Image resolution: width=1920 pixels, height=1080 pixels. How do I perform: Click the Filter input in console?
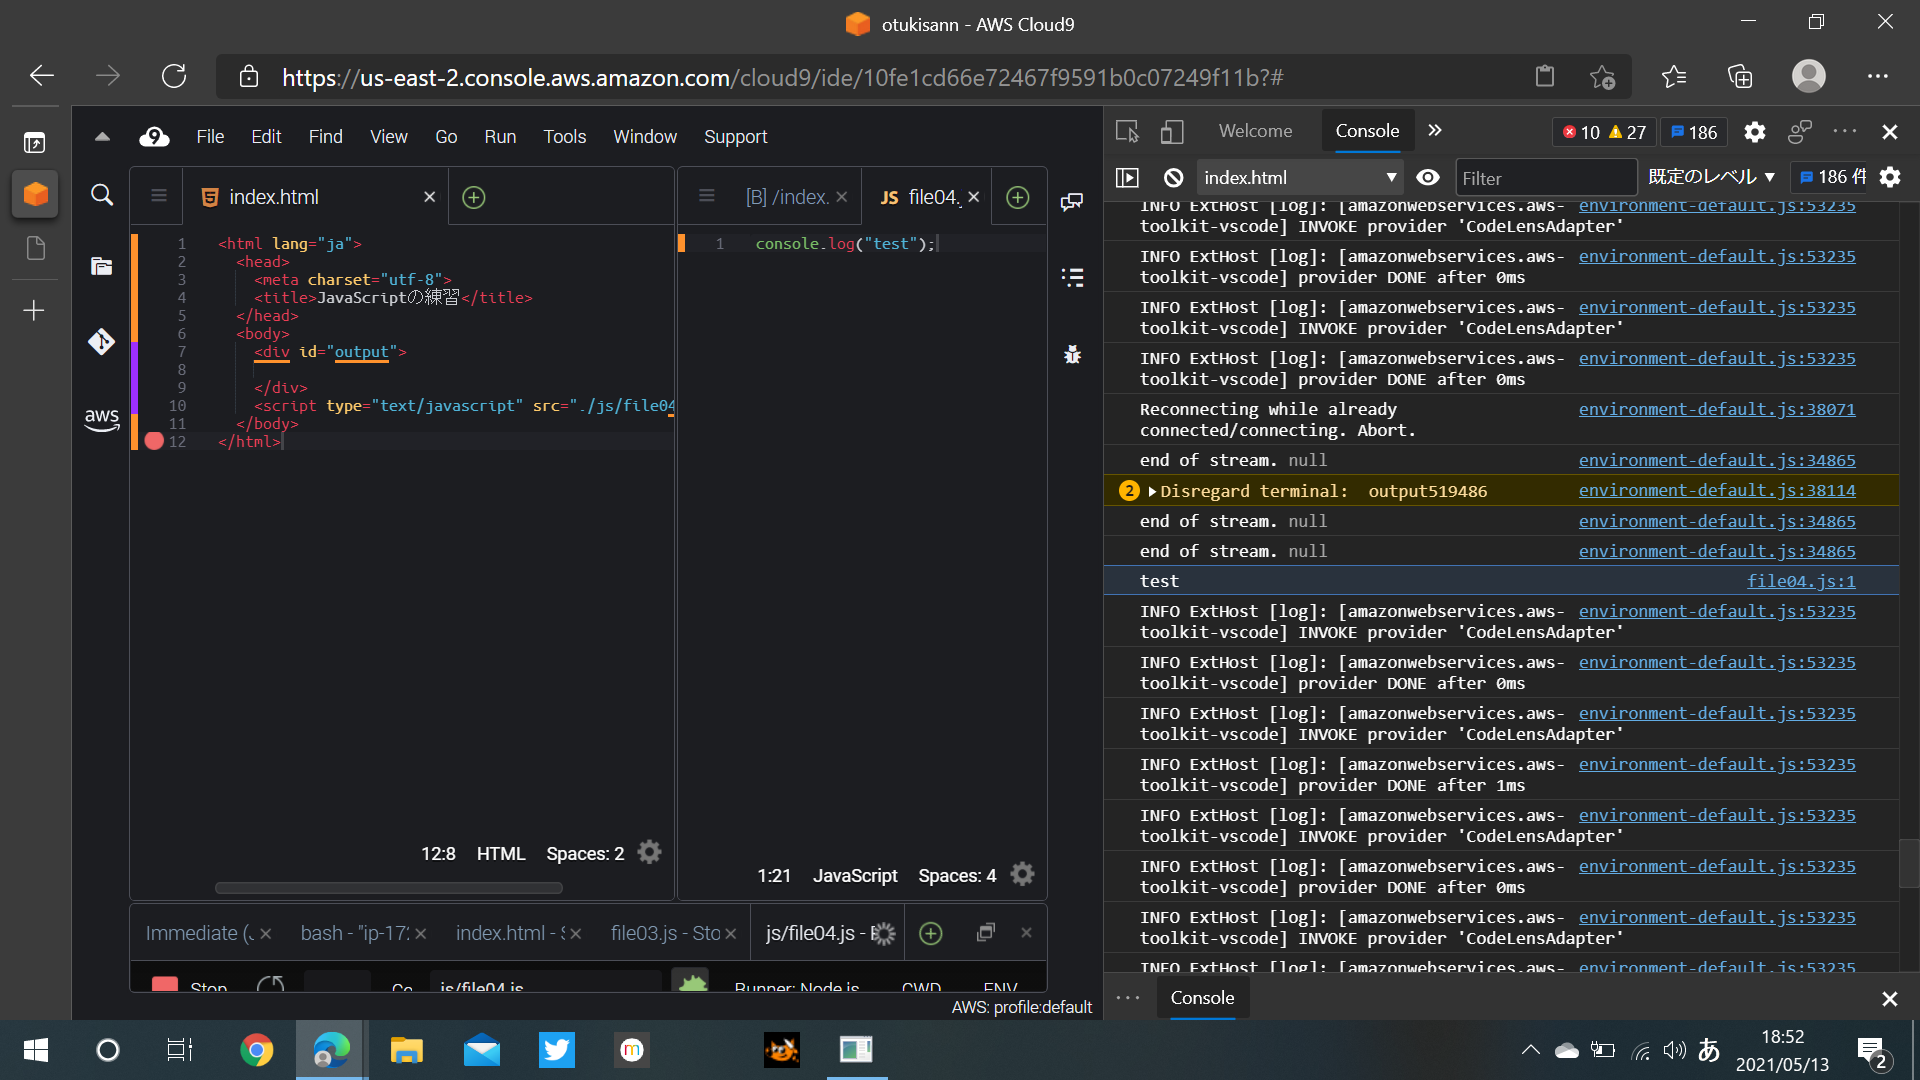[x=1545, y=178]
